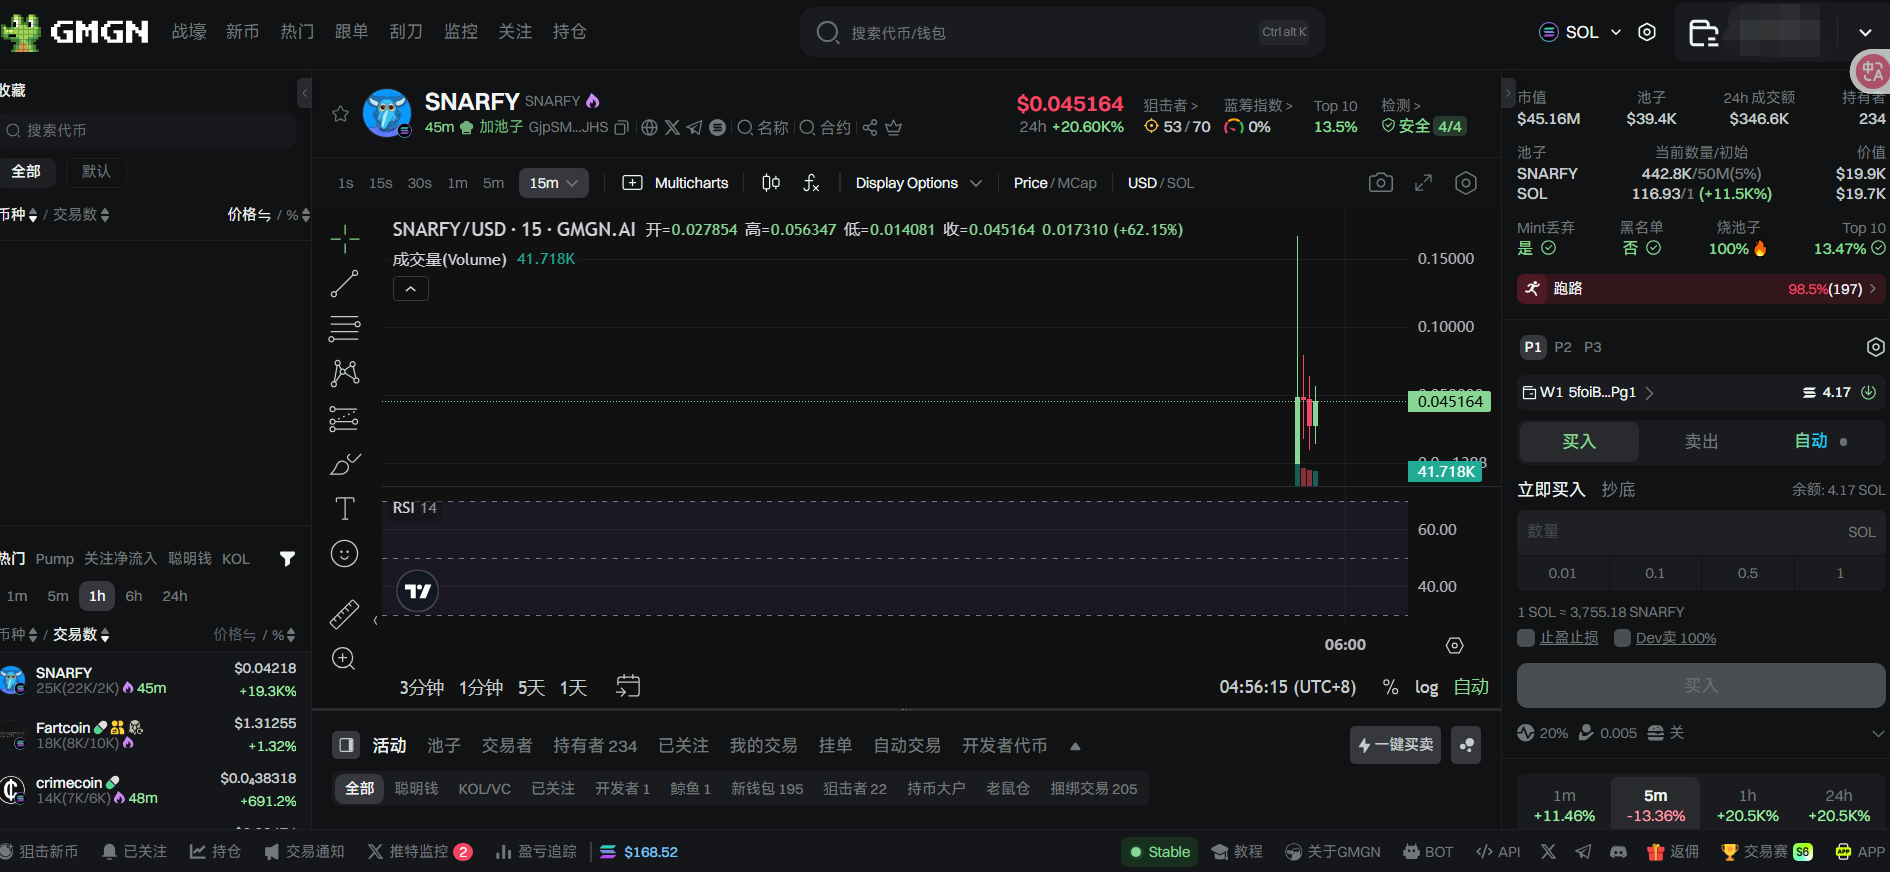Open the TradingView logo link
Image resolution: width=1890 pixels, height=872 pixels.
pos(418,591)
